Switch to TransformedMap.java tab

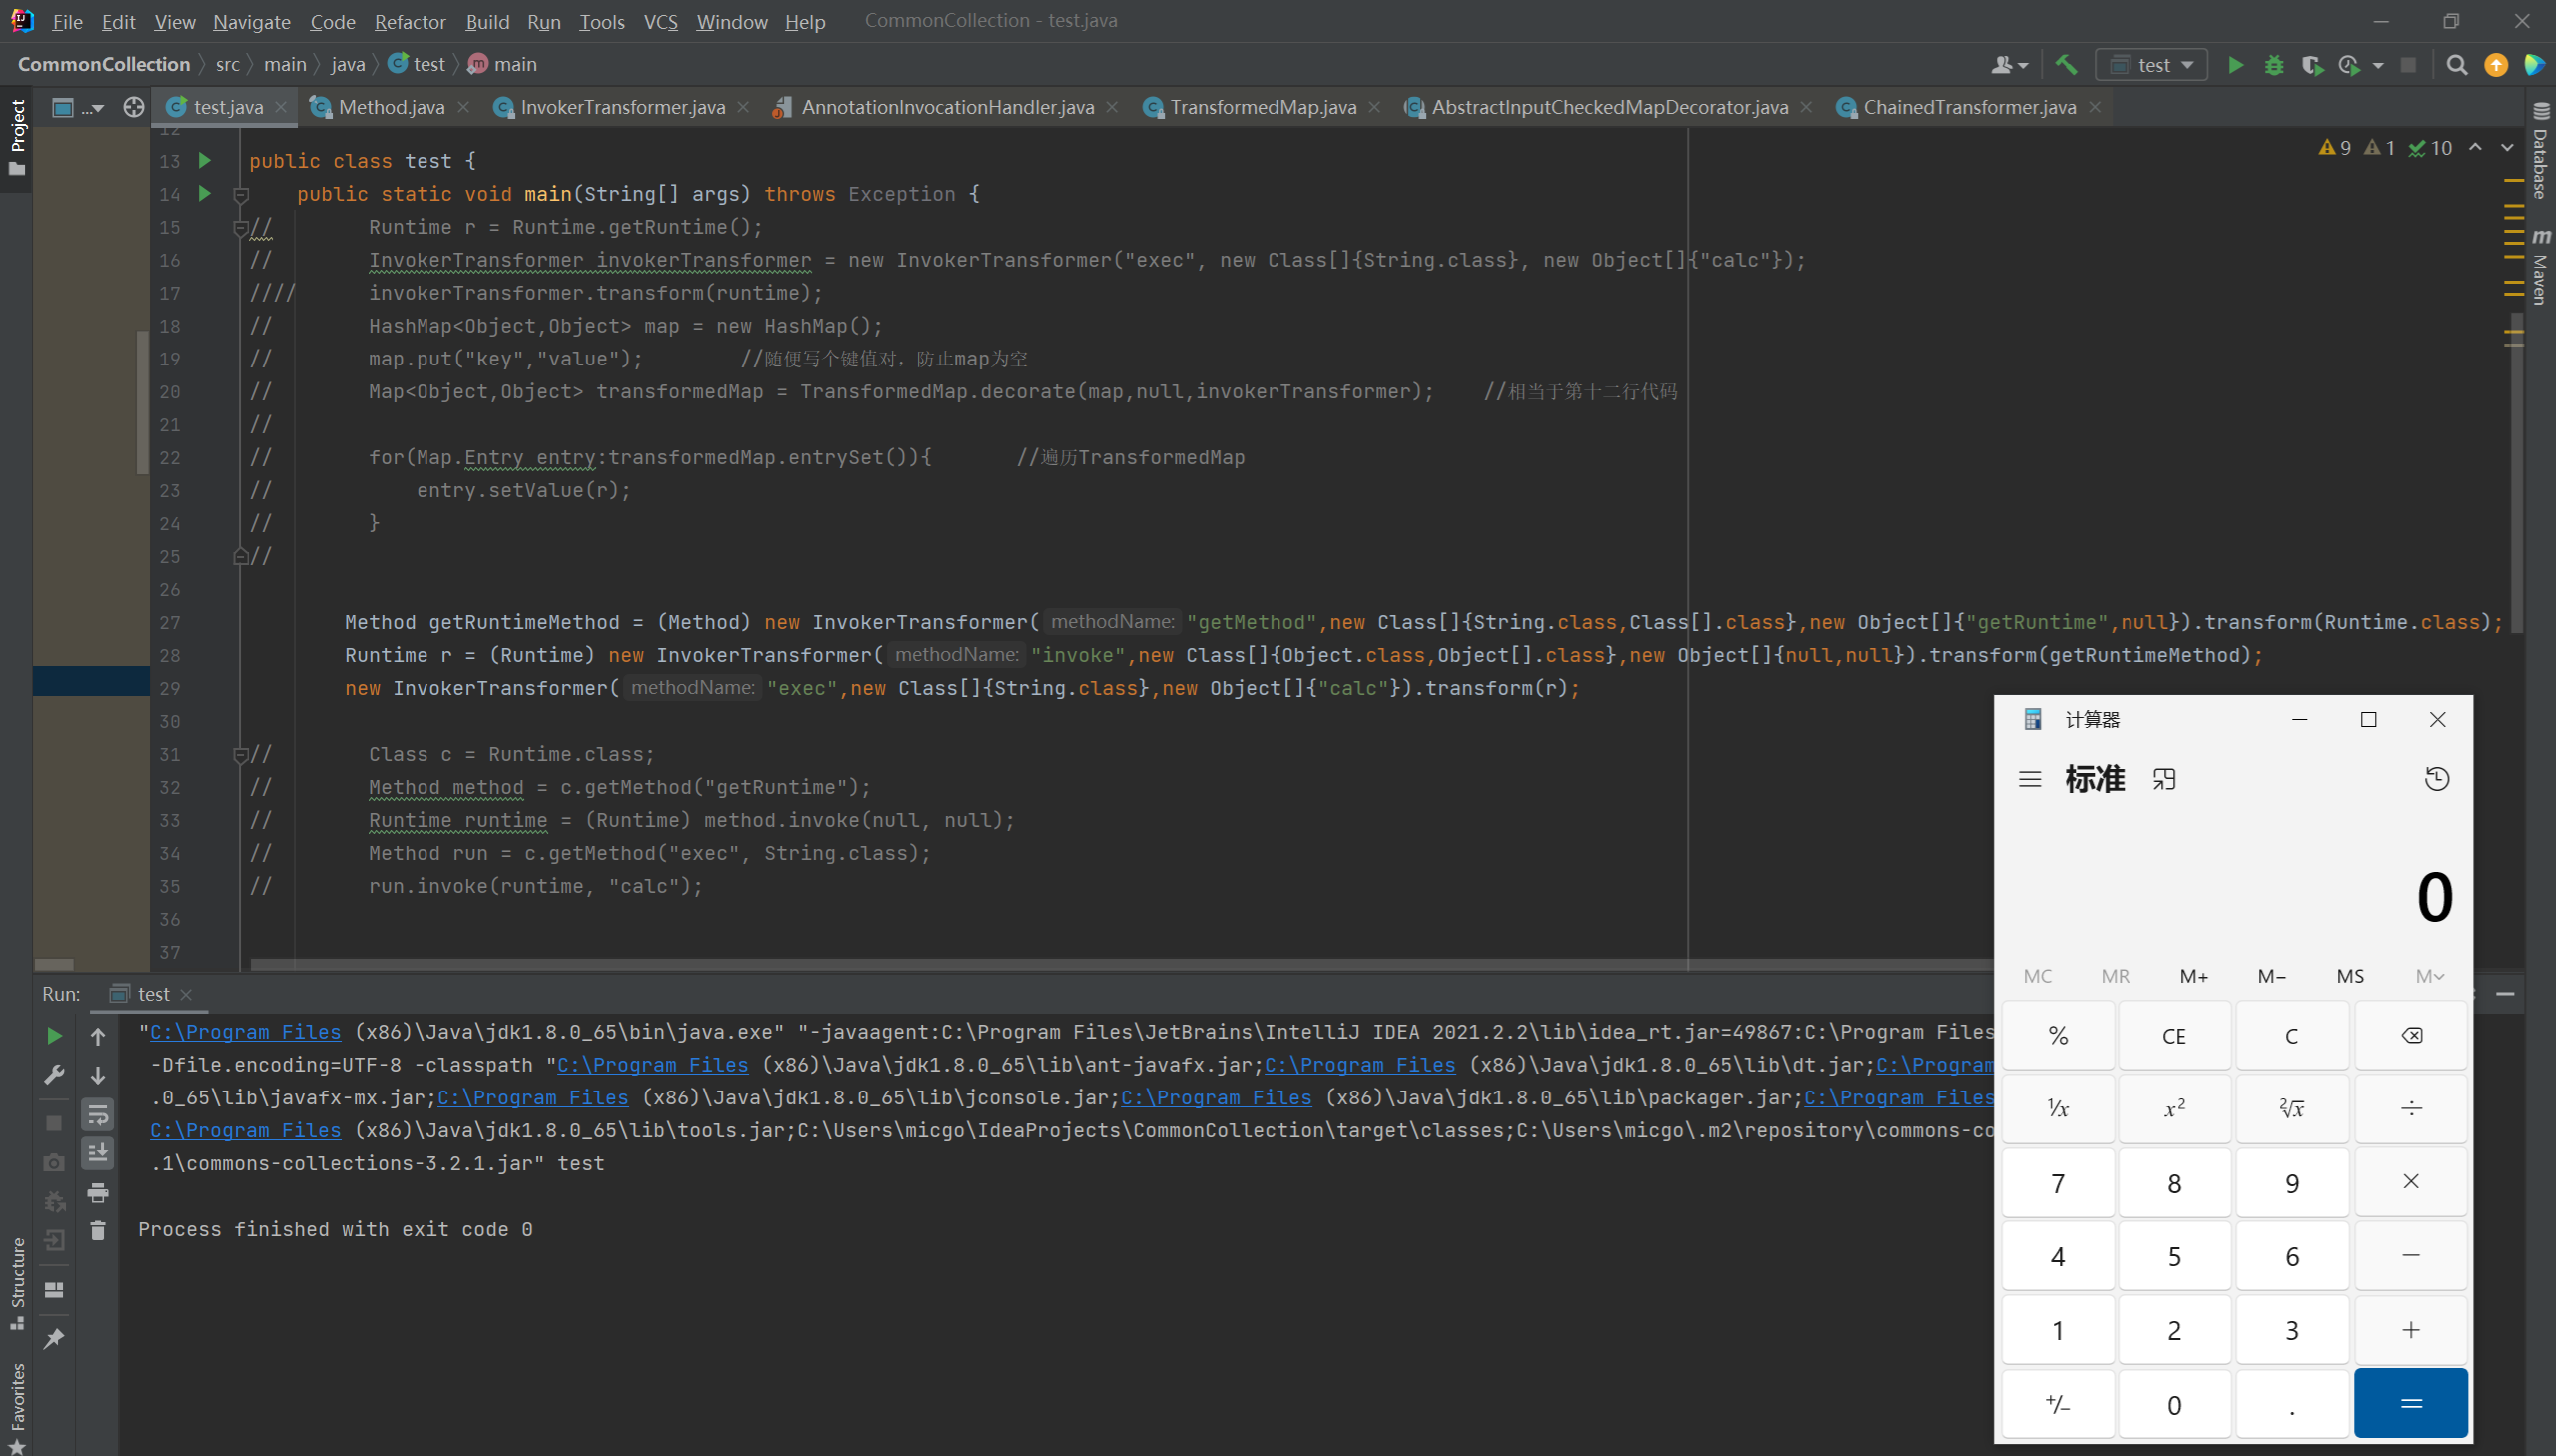click(1262, 107)
